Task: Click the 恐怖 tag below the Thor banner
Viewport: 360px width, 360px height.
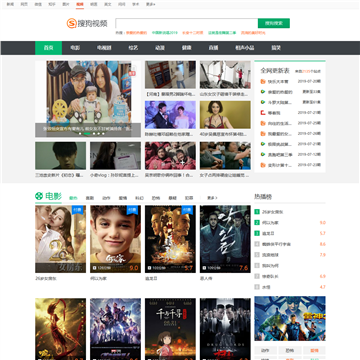Action: [x=290, y=350]
